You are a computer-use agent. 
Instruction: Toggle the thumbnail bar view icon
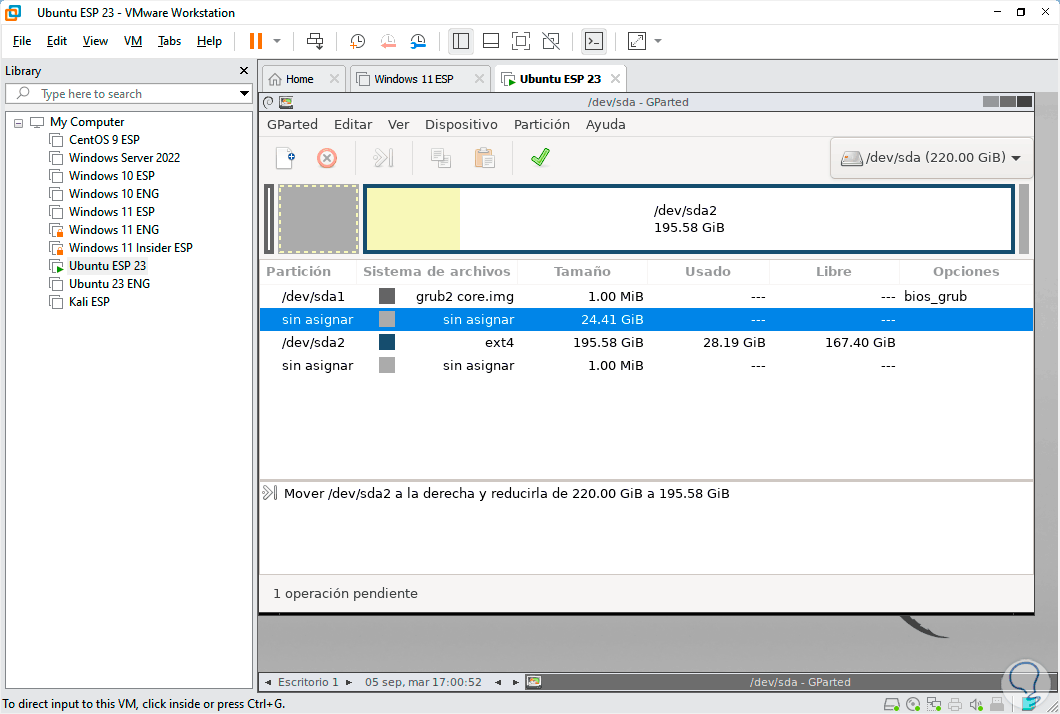pyautogui.click(x=491, y=41)
